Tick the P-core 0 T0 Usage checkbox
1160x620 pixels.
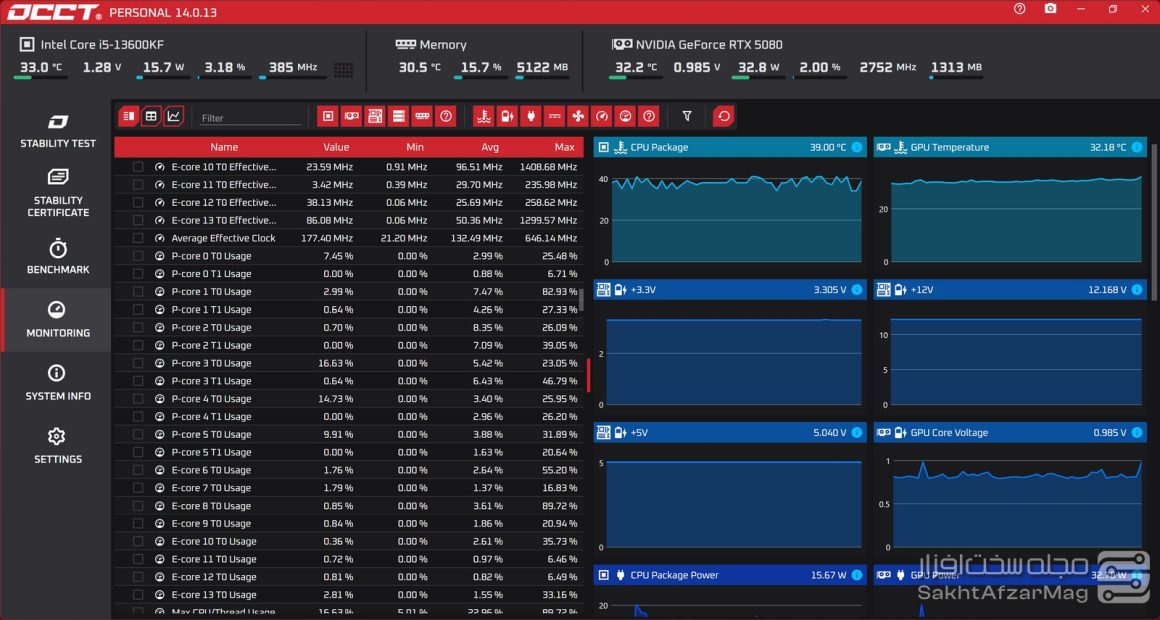pyautogui.click(x=138, y=256)
